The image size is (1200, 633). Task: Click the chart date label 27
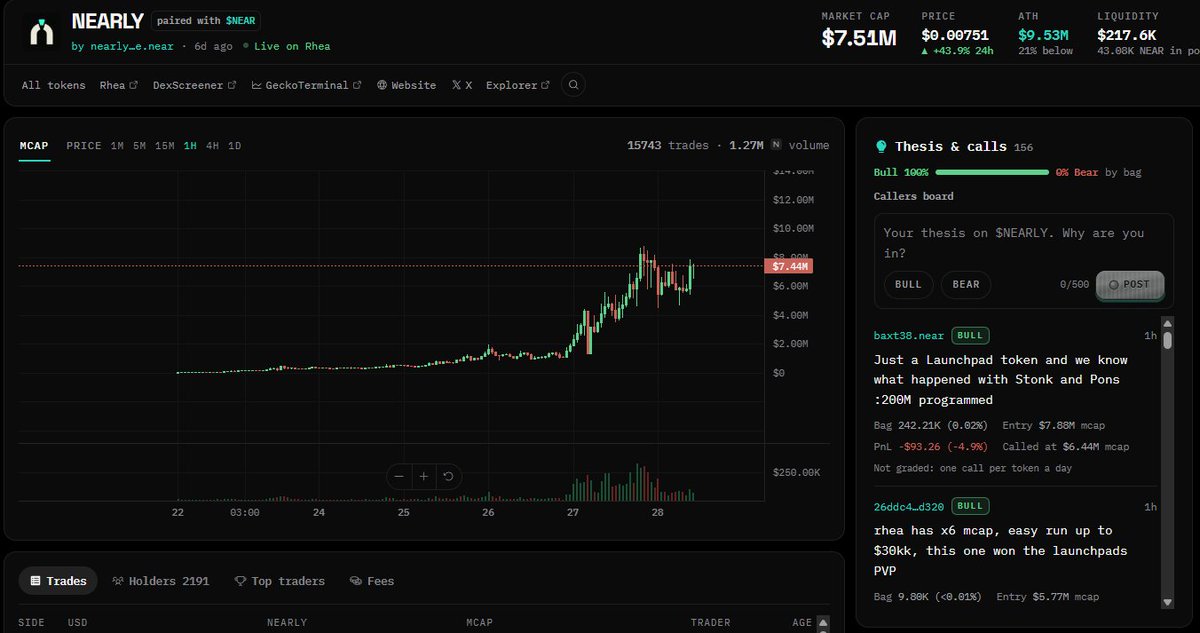tap(573, 512)
